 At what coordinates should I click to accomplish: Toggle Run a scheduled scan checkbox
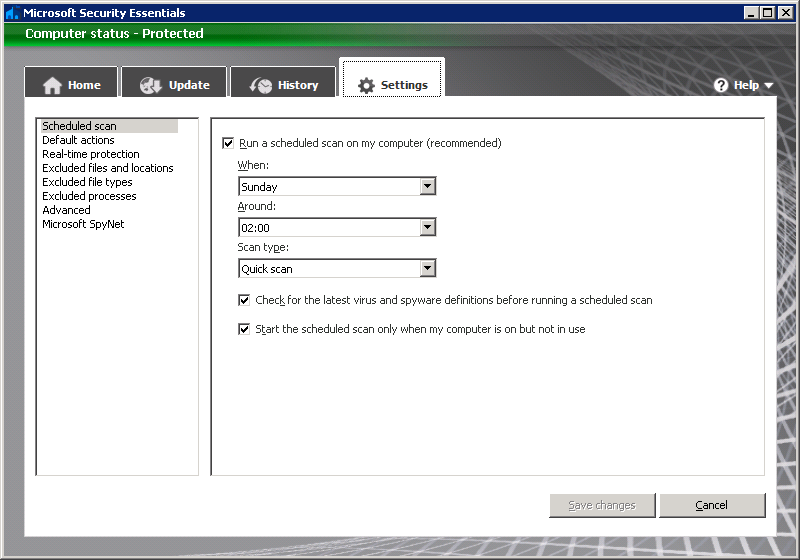coord(228,143)
